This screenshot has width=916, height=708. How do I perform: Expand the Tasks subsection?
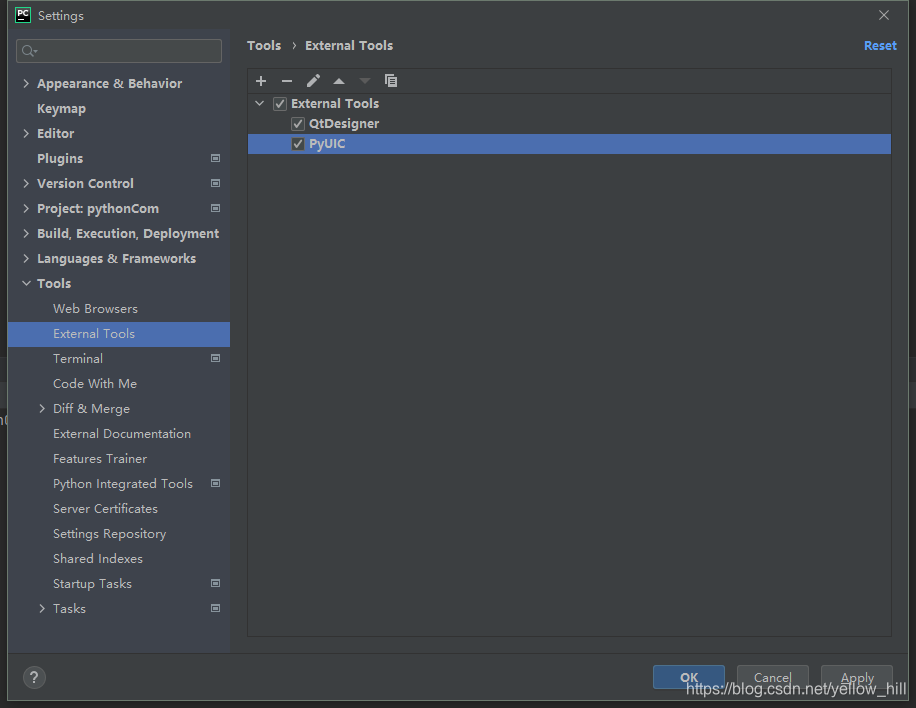pyautogui.click(x=41, y=609)
